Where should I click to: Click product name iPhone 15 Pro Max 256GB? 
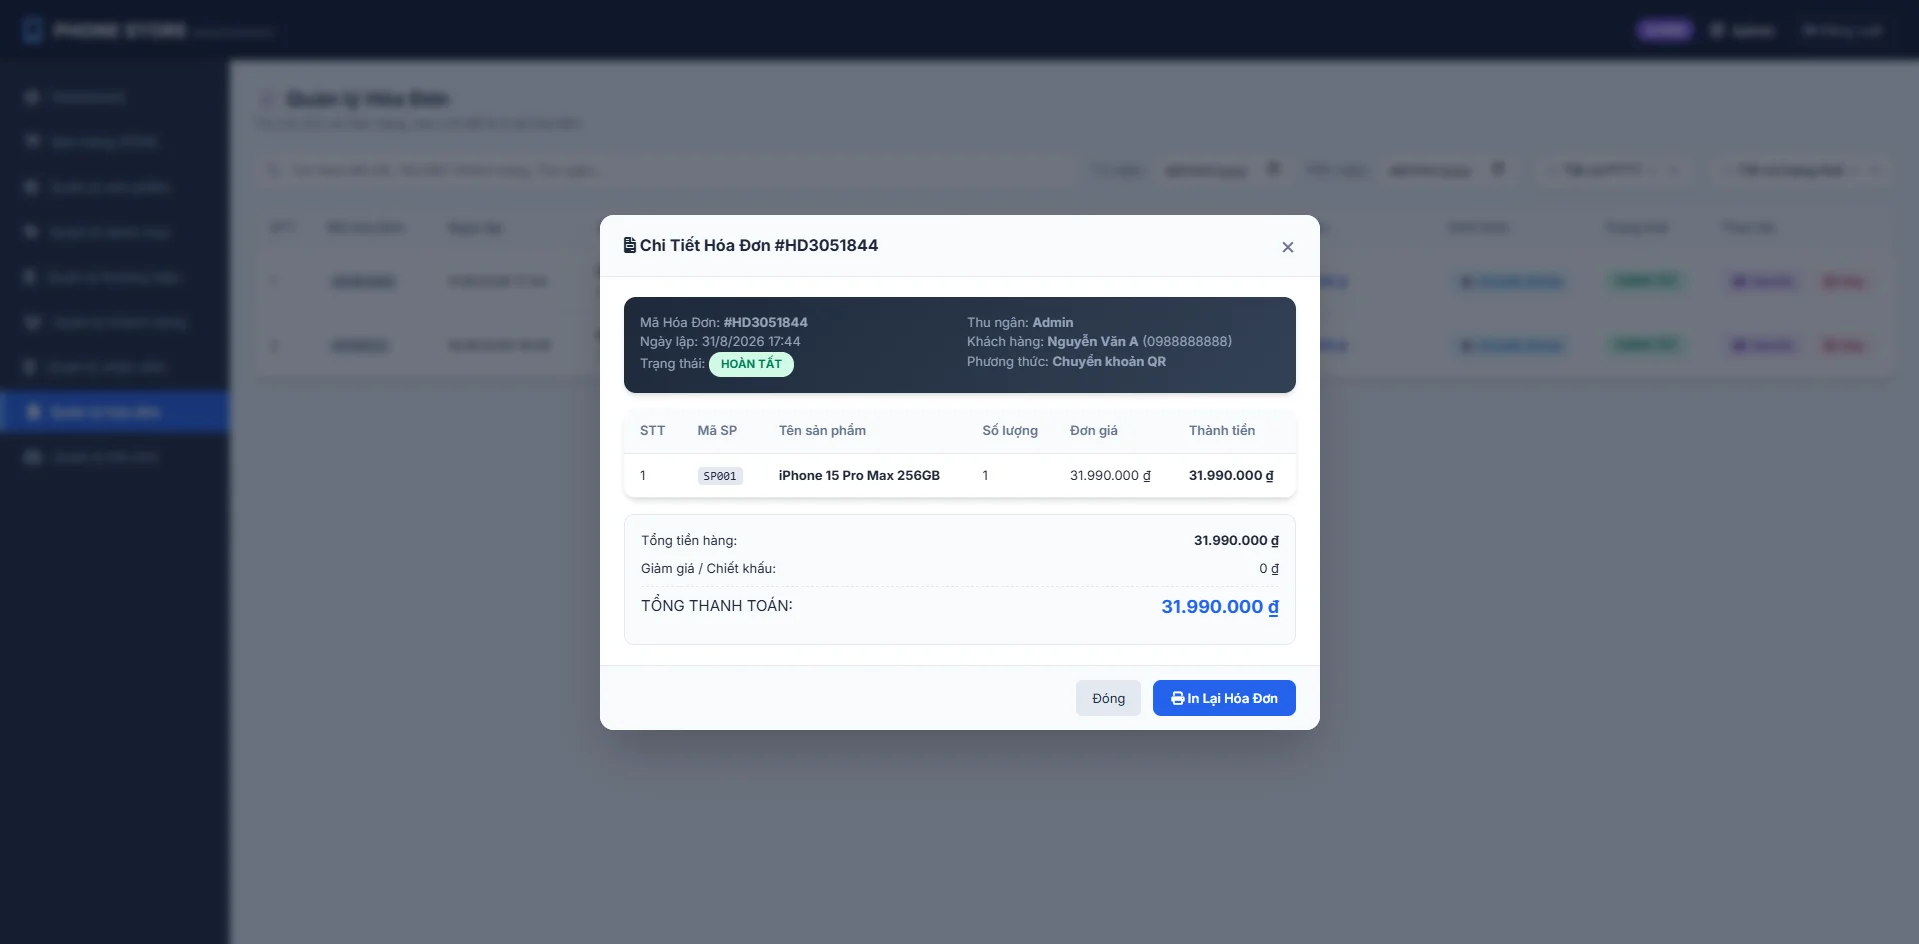(x=859, y=475)
